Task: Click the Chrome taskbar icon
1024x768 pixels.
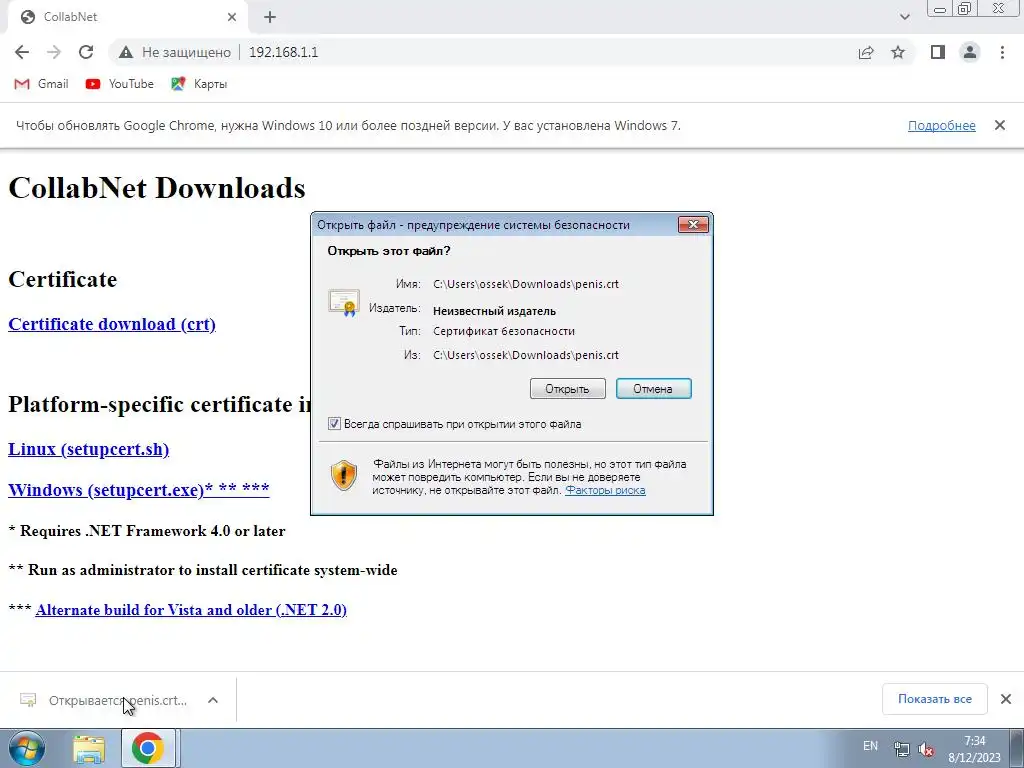Action: coord(148,748)
